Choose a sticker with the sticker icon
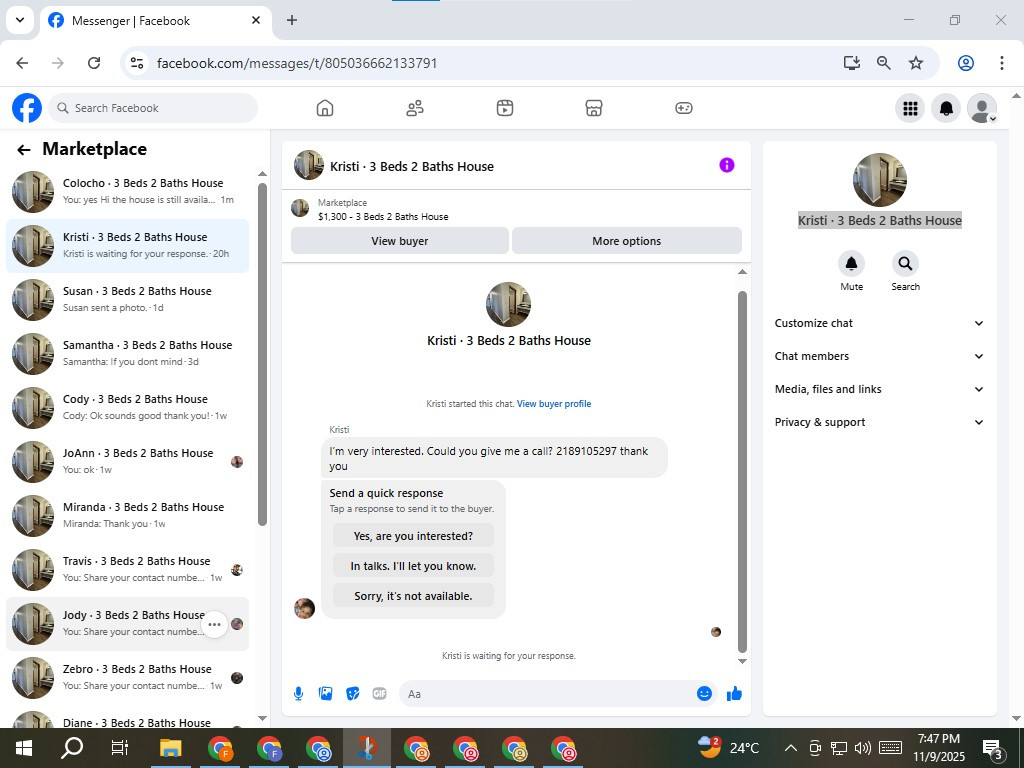This screenshot has width=1024, height=768. coord(353,694)
